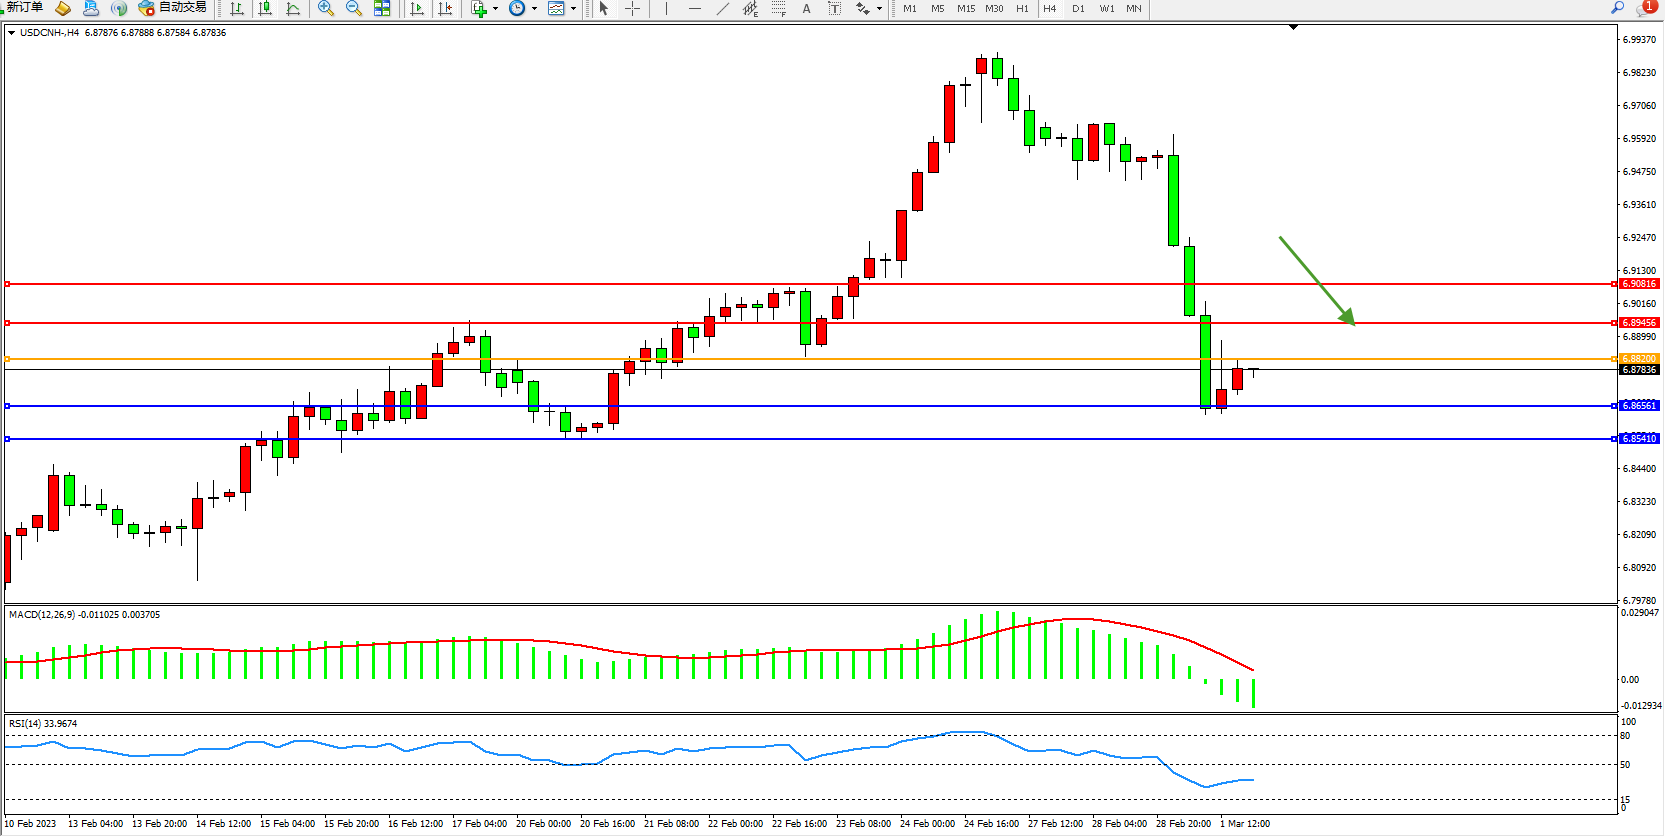The width and height of the screenshot is (1665, 837).
Task: Switch to the M15 timeframe
Action: pos(965,9)
